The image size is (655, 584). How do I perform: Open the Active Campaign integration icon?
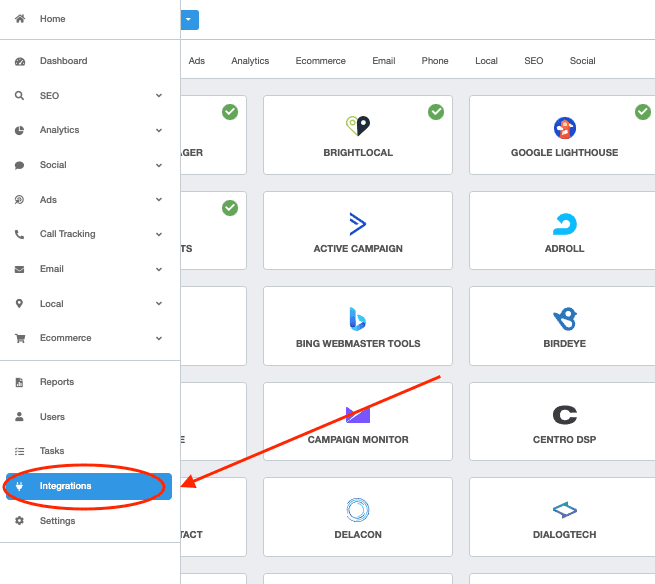click(x=357, y=223)
